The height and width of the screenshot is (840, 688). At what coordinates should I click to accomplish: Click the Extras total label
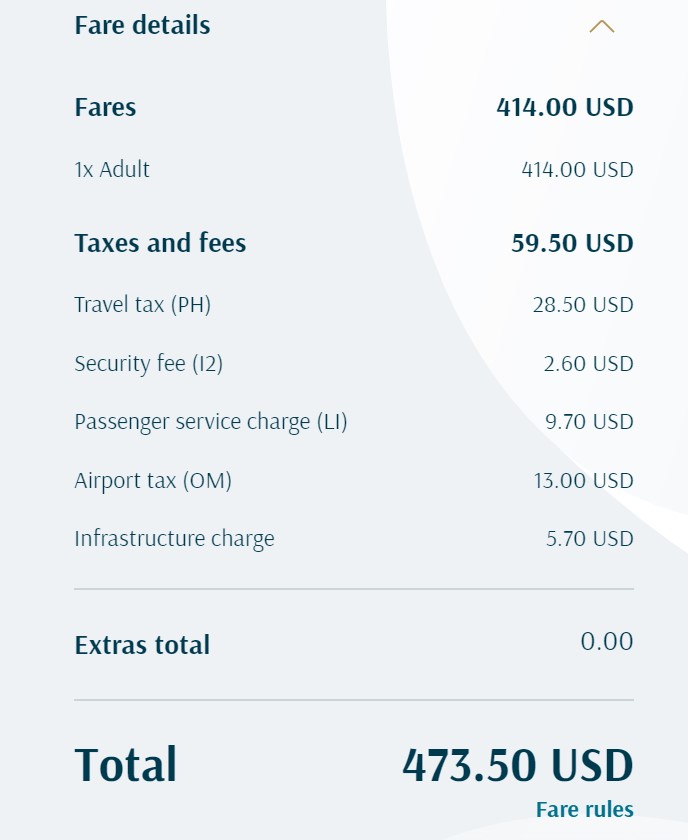click(142, 645)
